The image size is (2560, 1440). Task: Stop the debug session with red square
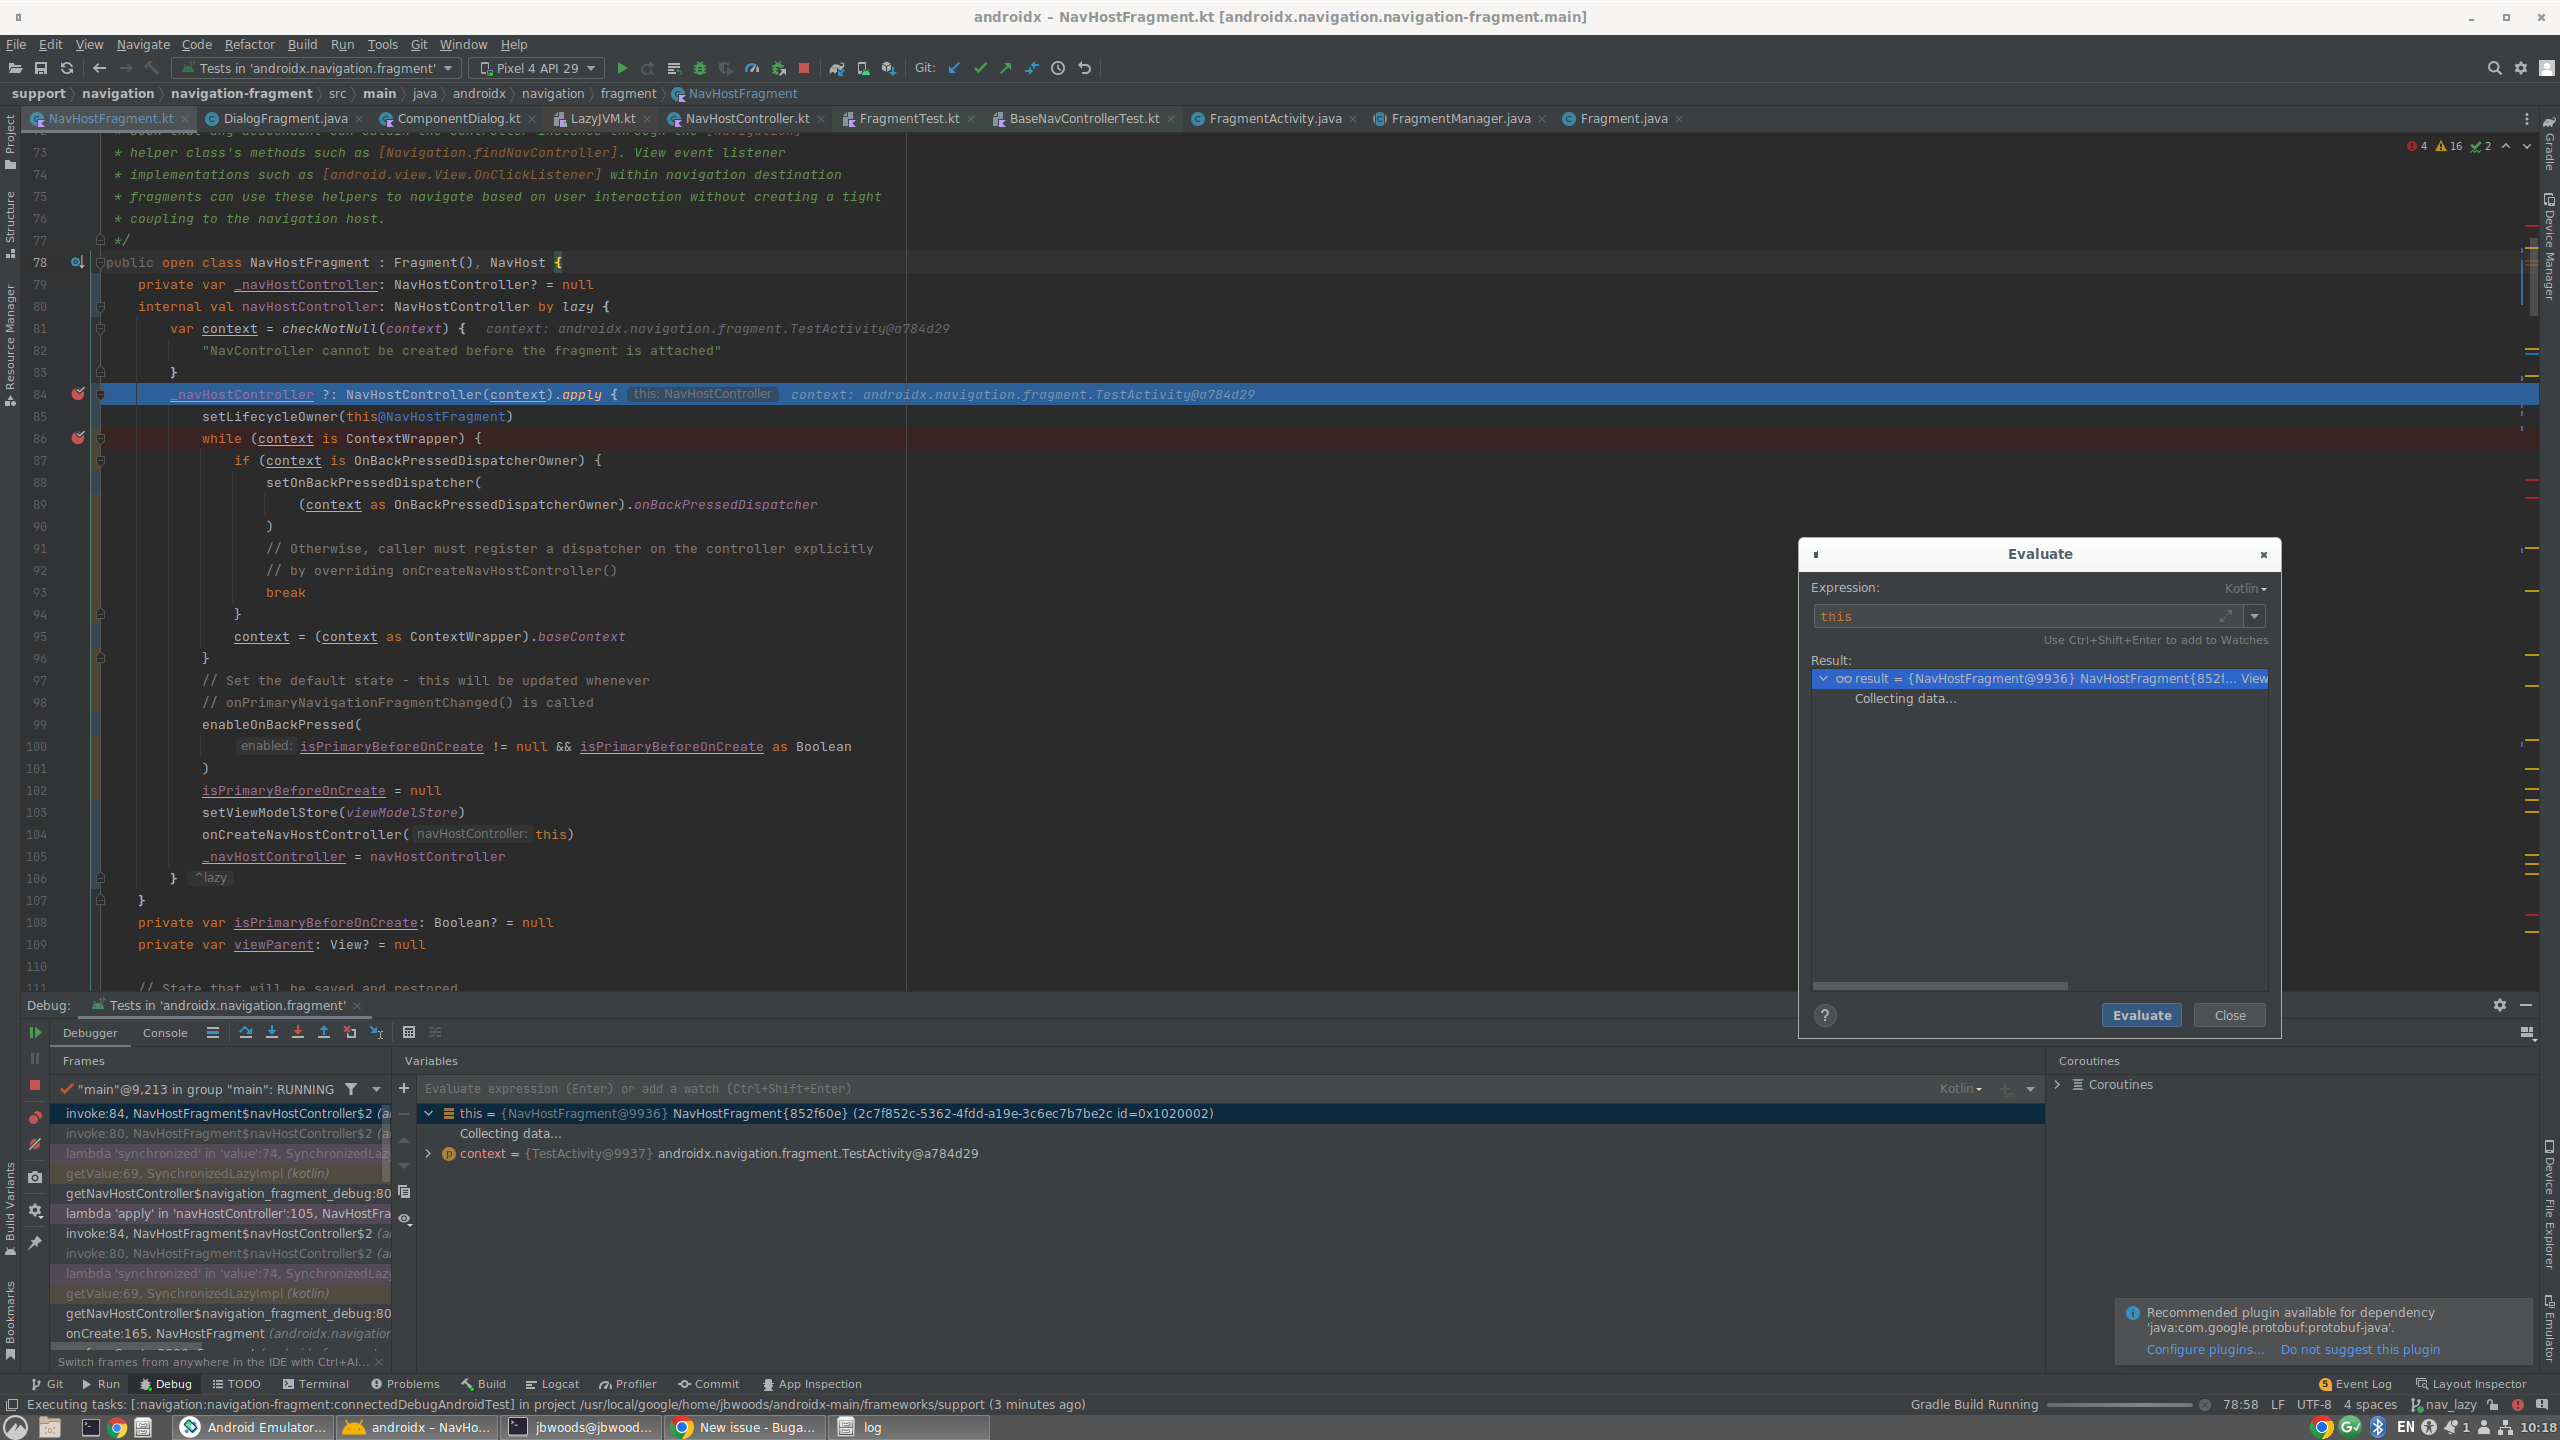coord(35,1085)
